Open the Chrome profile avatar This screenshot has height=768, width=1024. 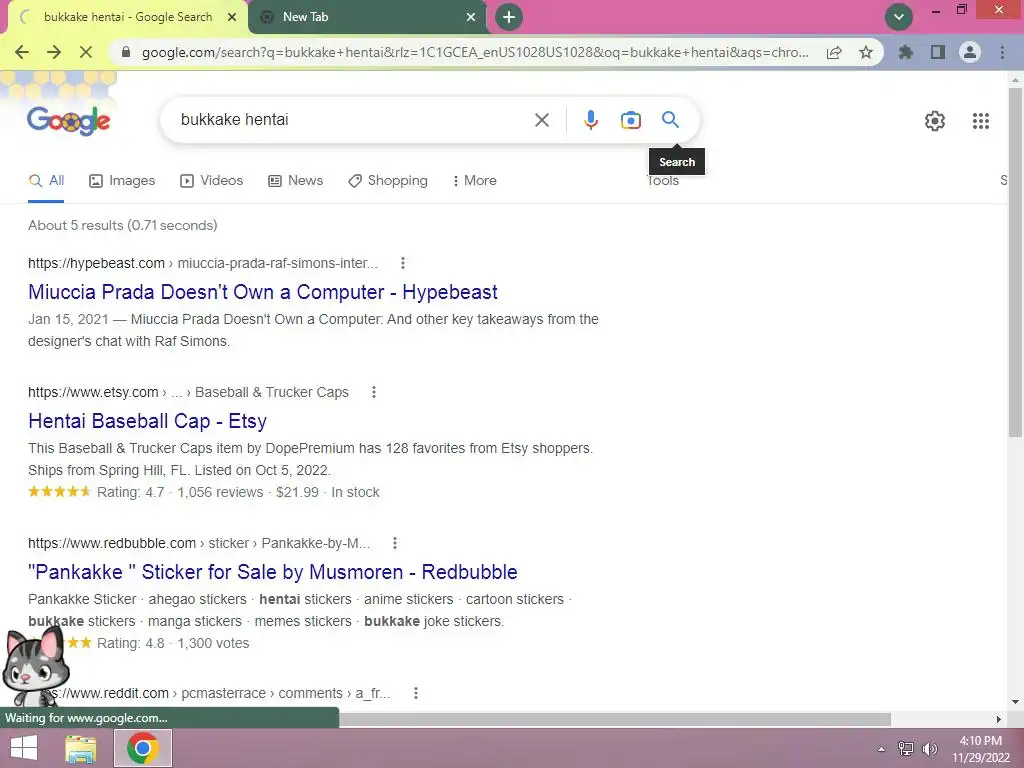pyautogui.click(x=970, y=52)
